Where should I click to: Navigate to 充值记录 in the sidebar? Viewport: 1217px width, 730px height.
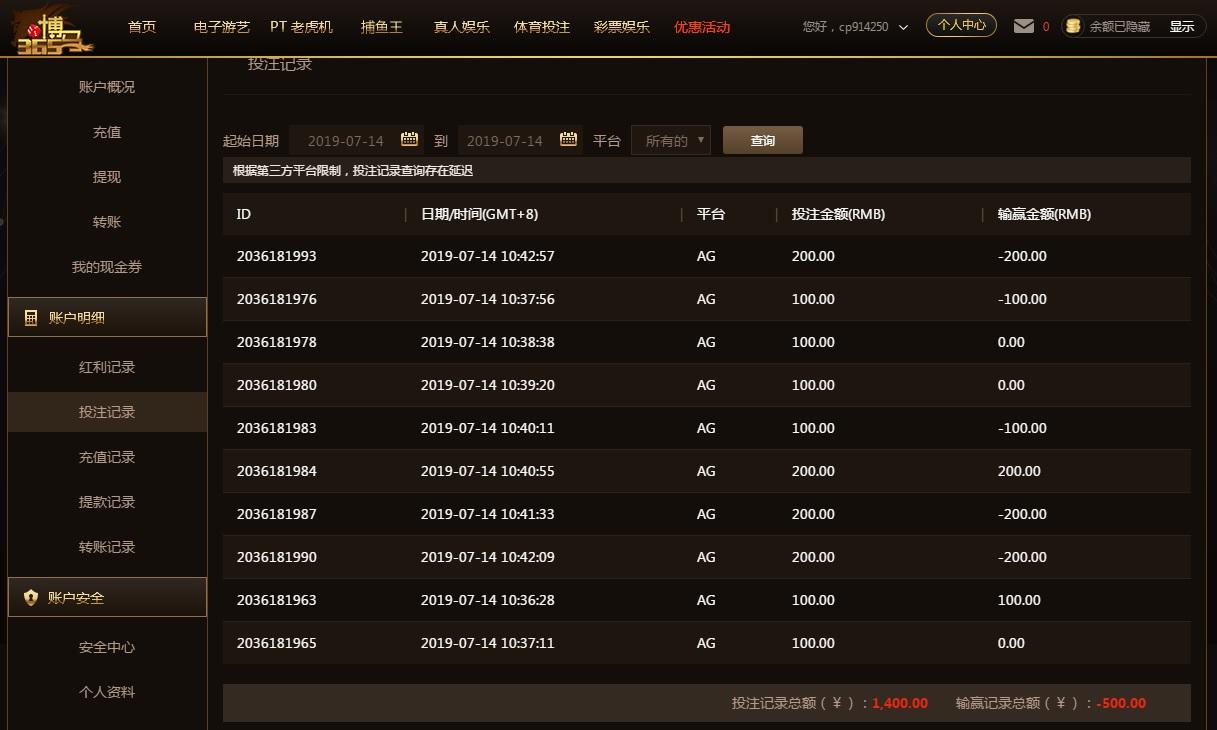[107, 456]
